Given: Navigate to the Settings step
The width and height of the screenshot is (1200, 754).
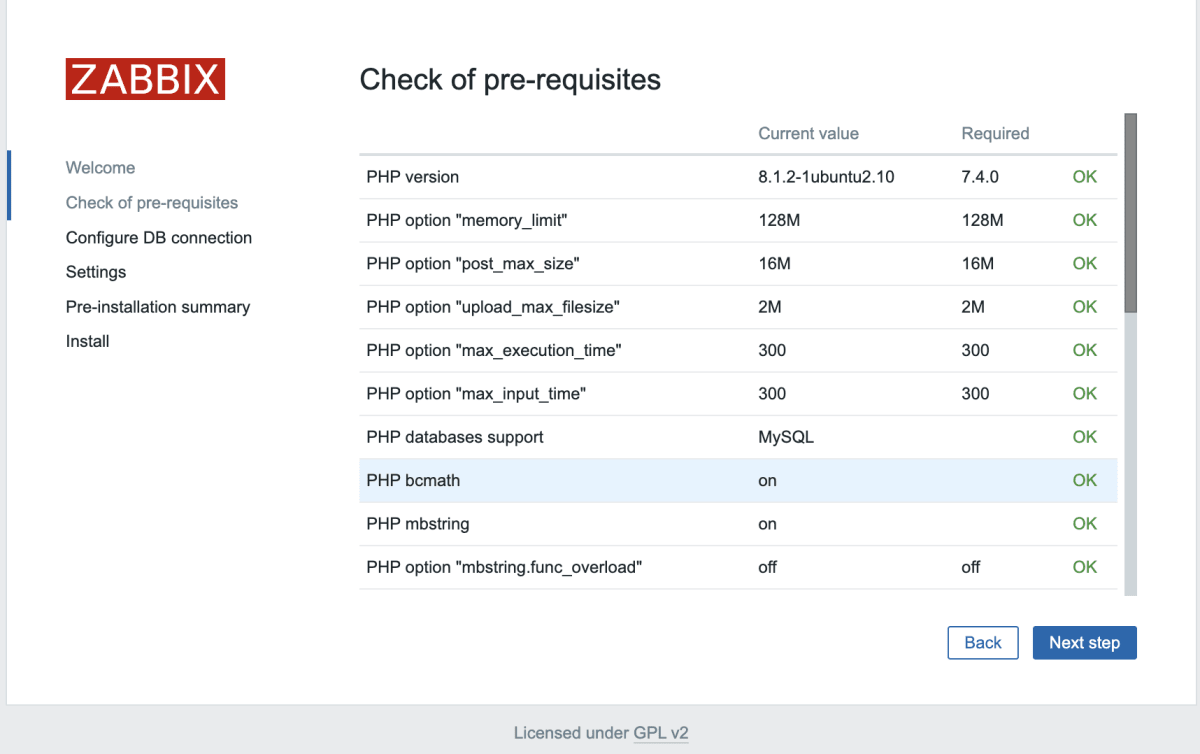Looking at the screenshot, I should point(95,272).
